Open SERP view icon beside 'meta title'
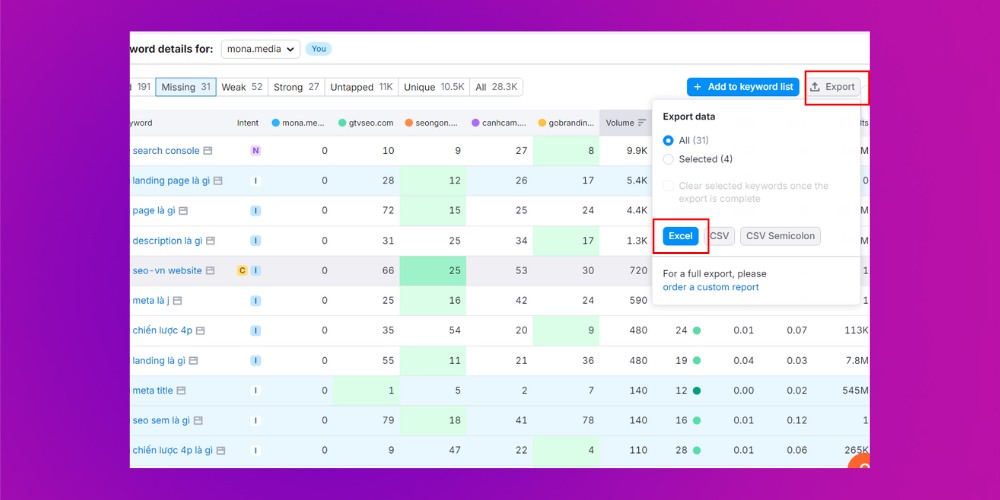This screenshot has height=500, width=1000. tap(181, 390)
